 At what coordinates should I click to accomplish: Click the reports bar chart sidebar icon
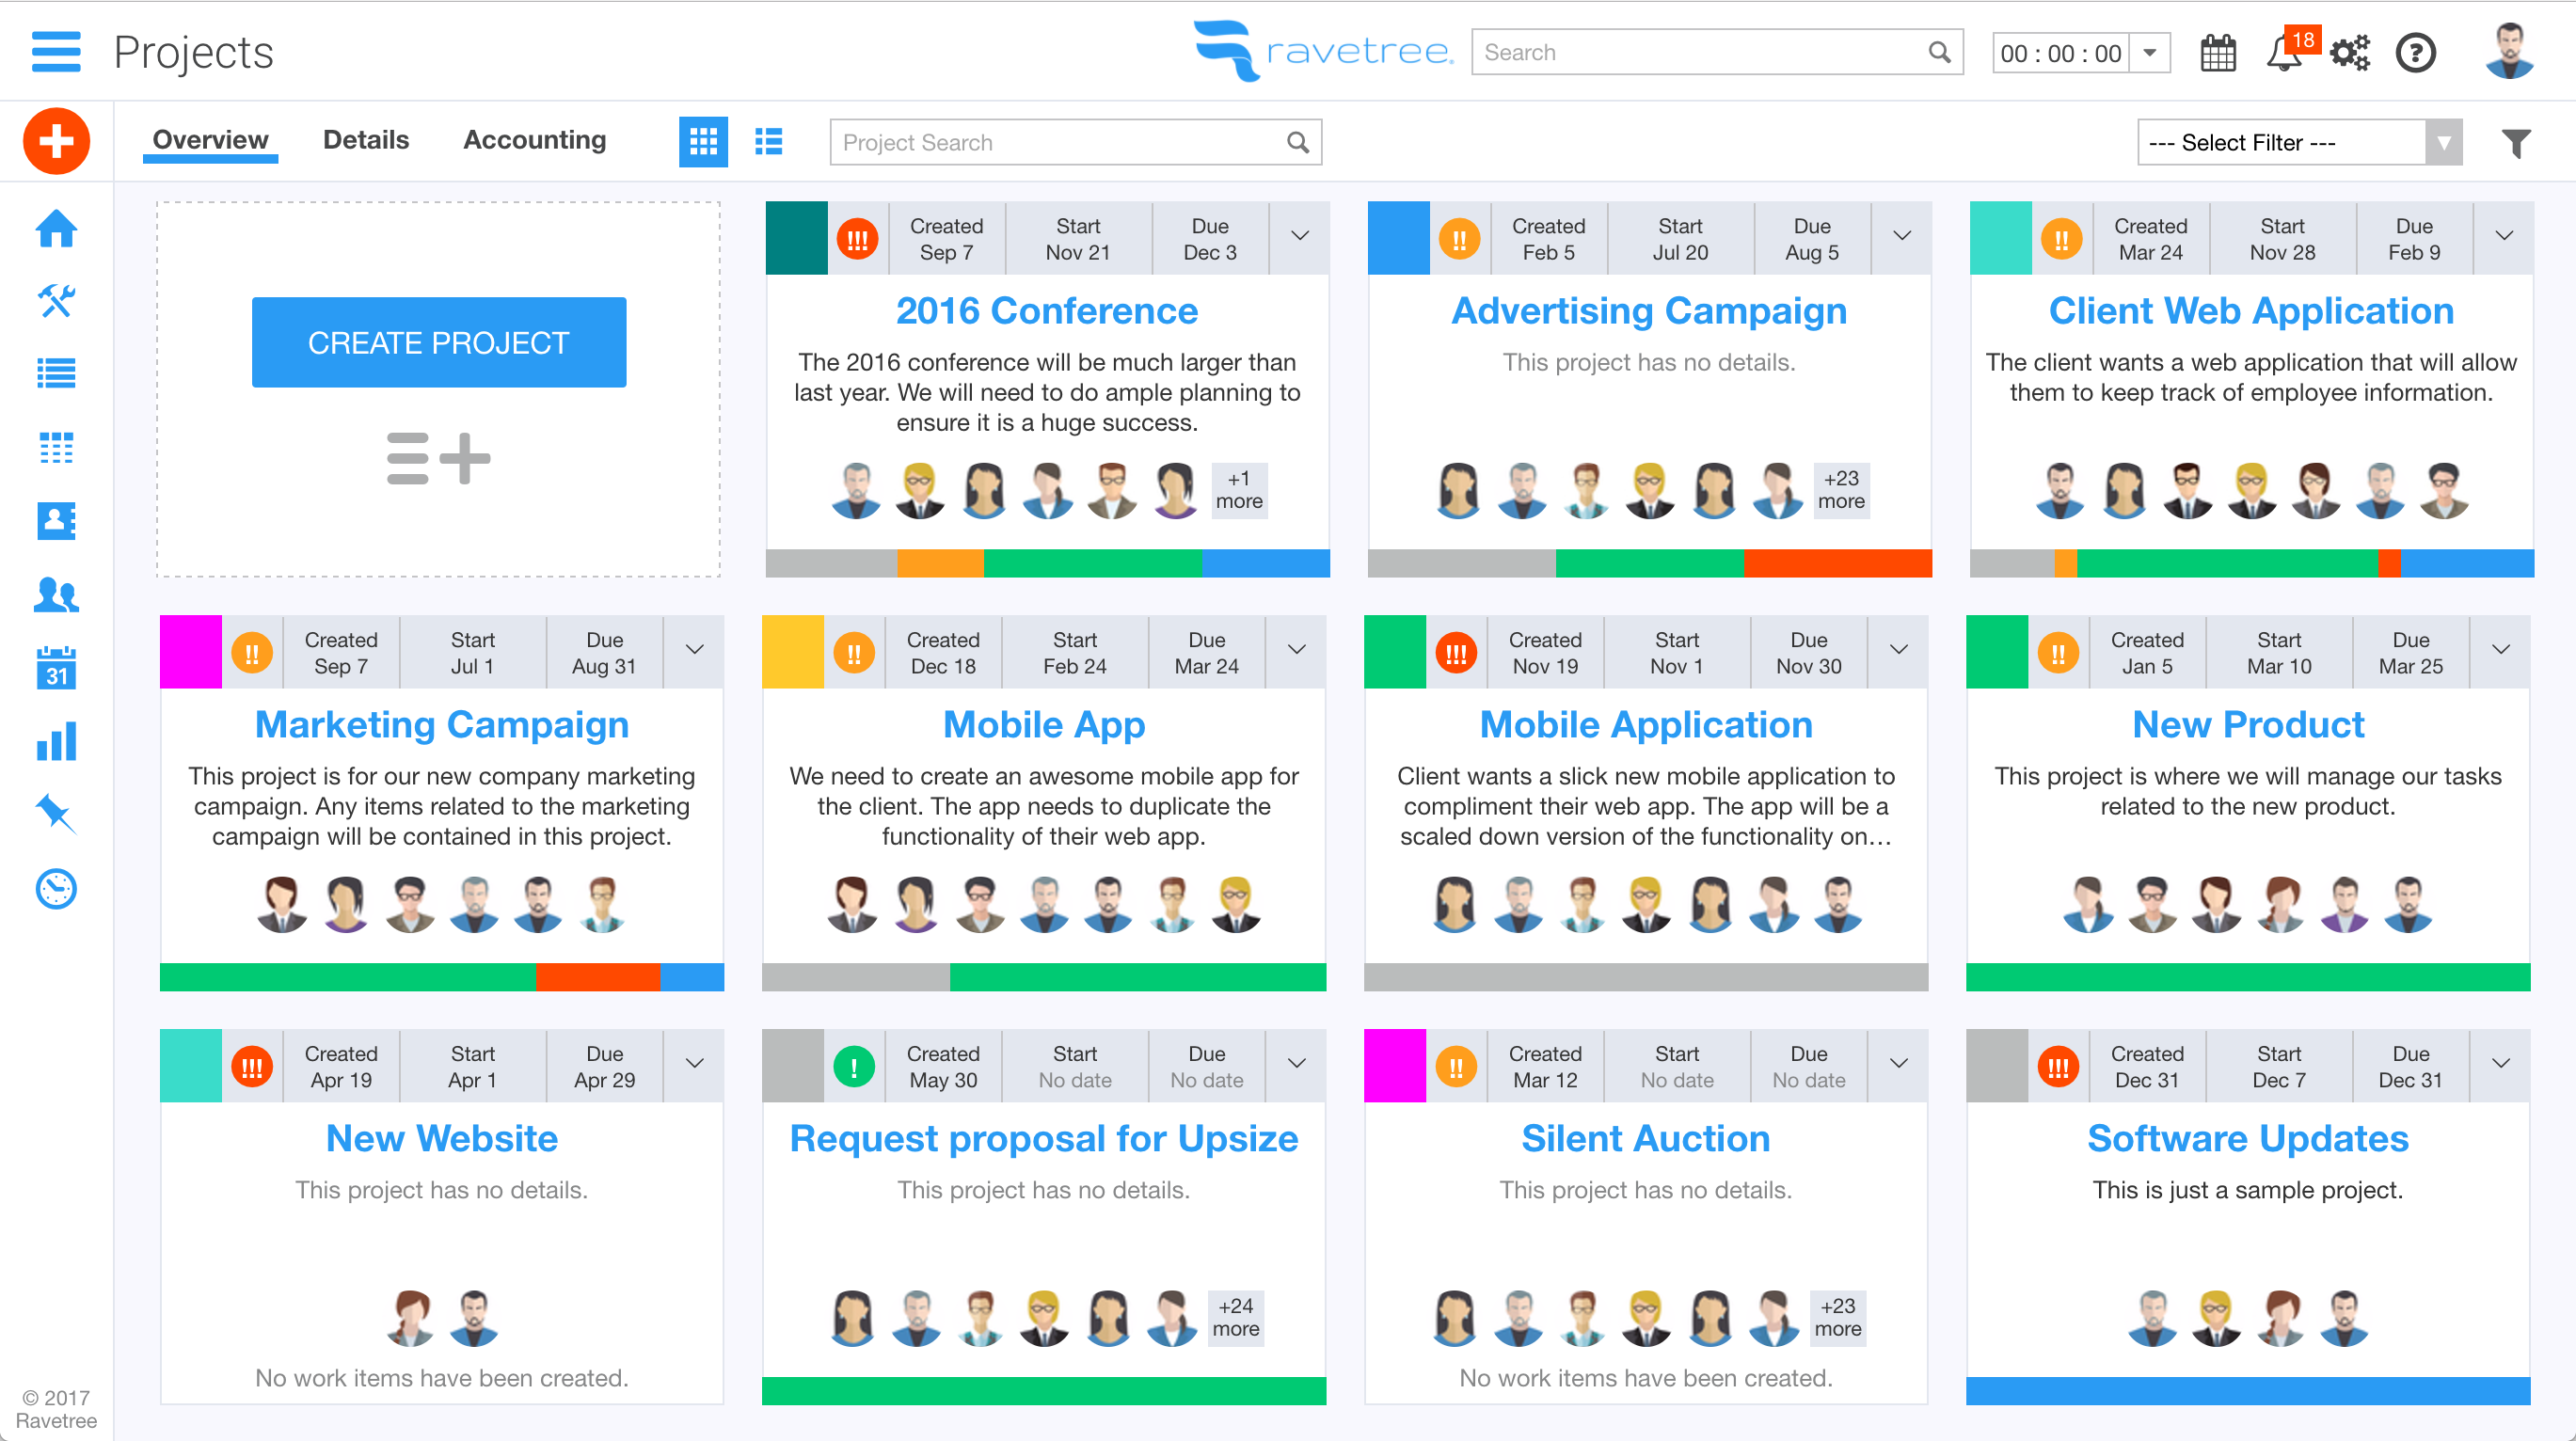pyautogui.click(x=56, y=742)
